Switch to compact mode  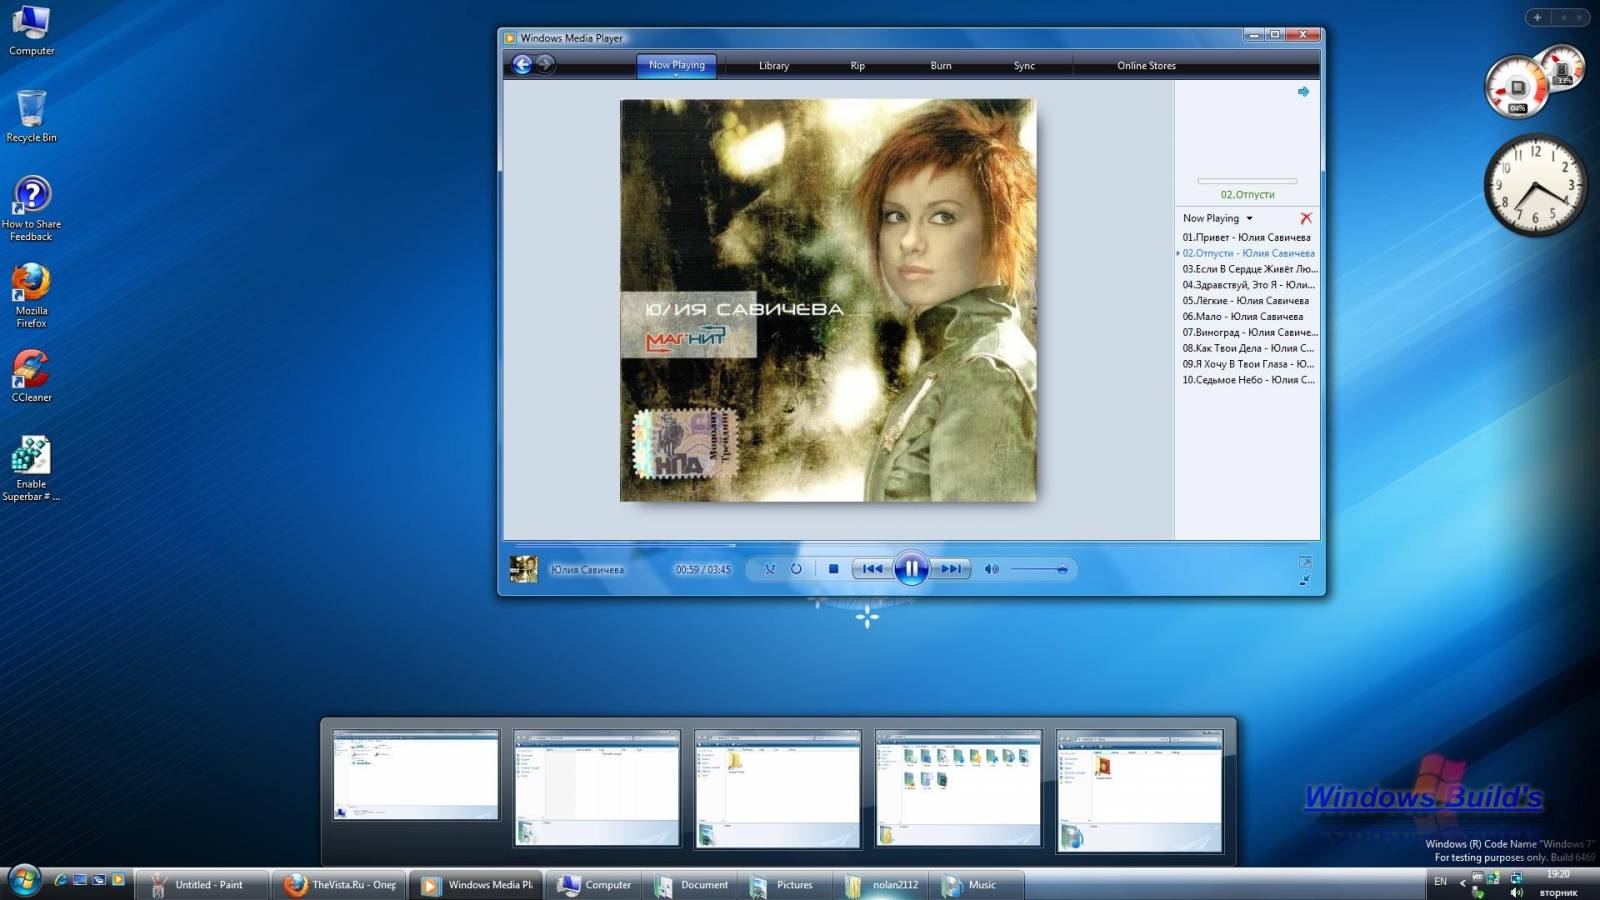1305,580
